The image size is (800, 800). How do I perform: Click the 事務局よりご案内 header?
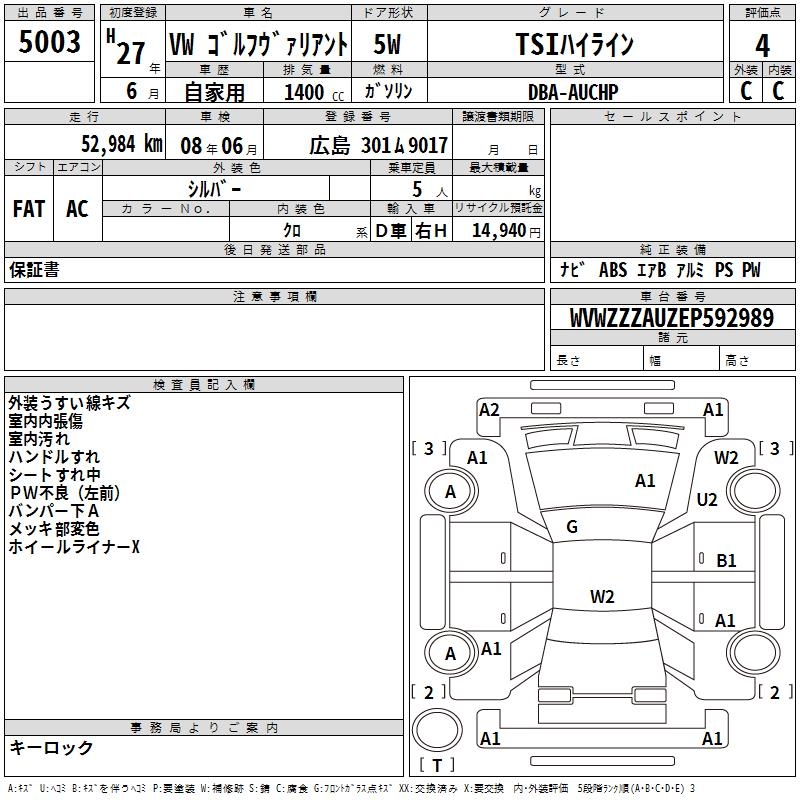[x=204, y=728]
